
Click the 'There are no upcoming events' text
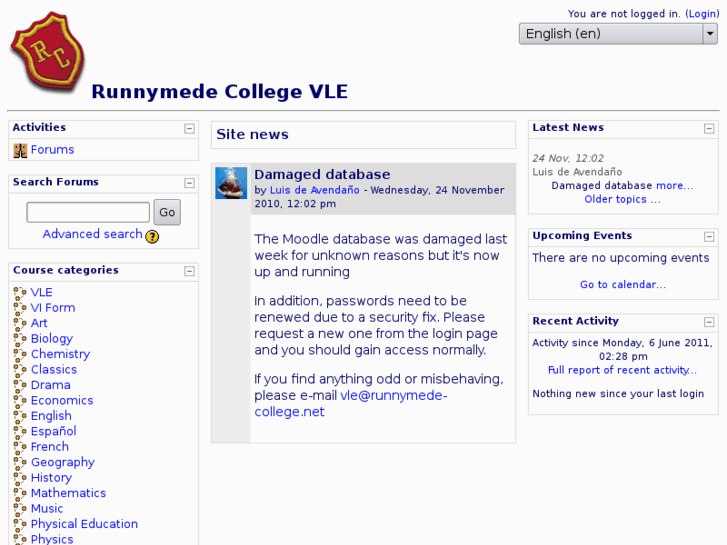tap(621, 257)
